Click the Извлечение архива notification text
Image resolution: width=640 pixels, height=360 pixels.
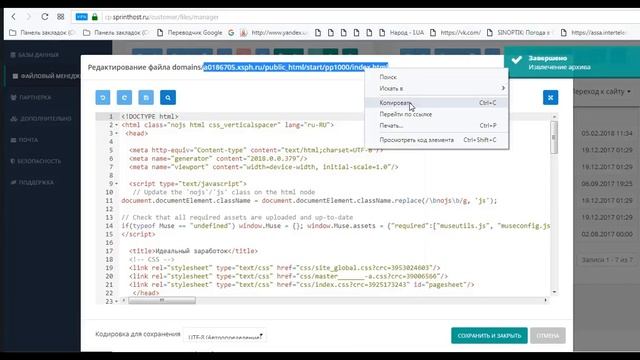click(559, 67)
